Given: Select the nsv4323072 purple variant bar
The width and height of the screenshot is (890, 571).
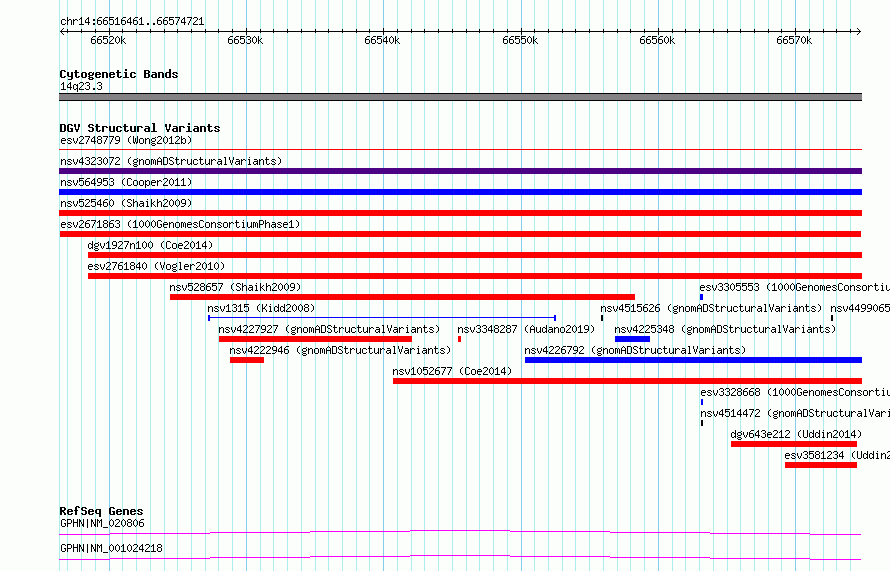Looking at the screenshot, I should point(460,171).
